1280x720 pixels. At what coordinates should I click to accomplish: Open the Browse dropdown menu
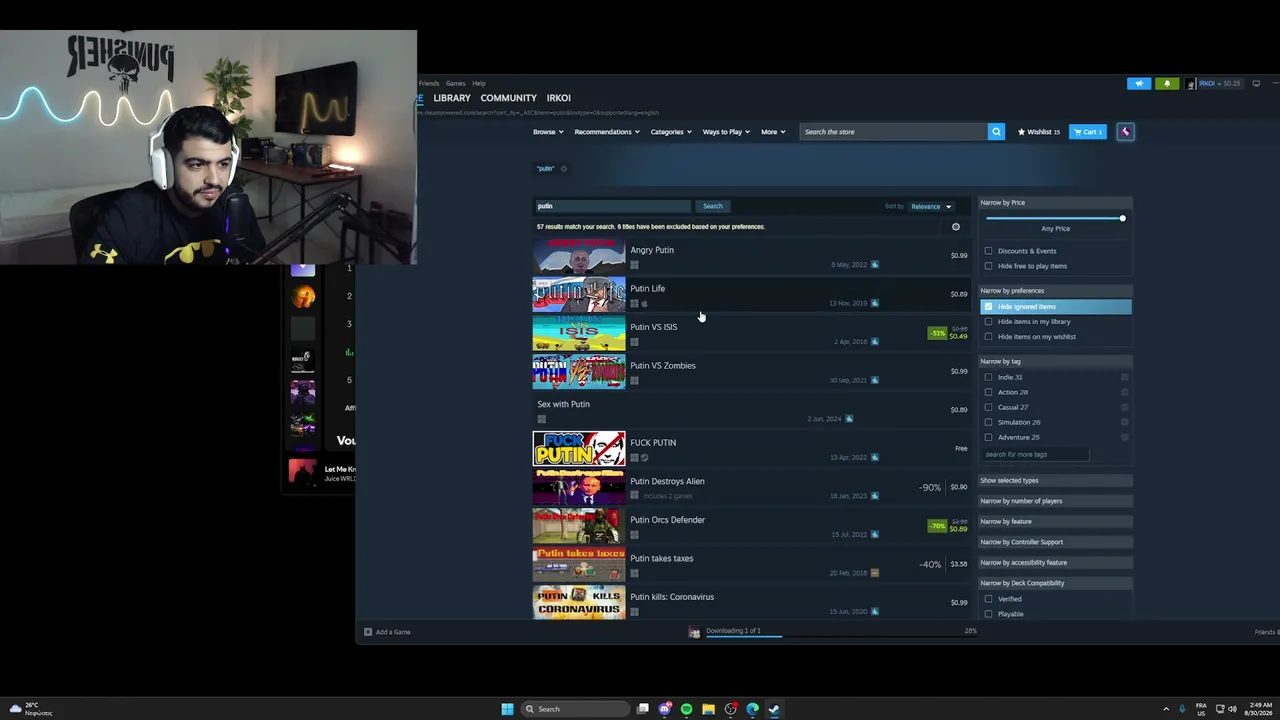548,132
